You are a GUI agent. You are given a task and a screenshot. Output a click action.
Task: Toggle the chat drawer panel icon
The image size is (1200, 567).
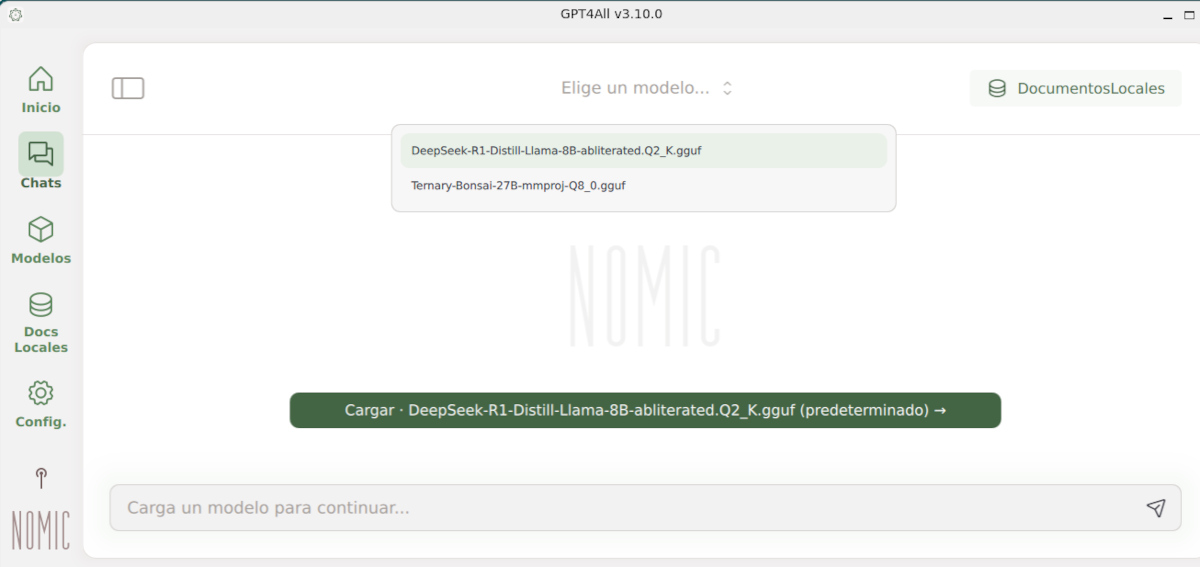(x=128, y=88)
